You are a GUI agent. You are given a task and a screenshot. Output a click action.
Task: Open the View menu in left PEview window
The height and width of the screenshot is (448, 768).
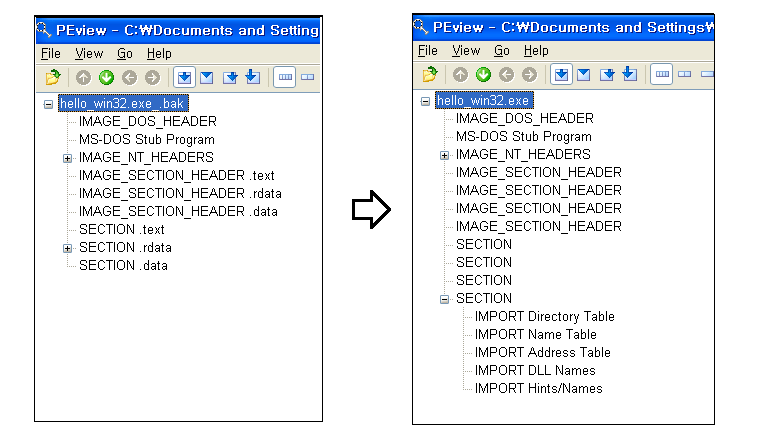(x=89, y=54)
